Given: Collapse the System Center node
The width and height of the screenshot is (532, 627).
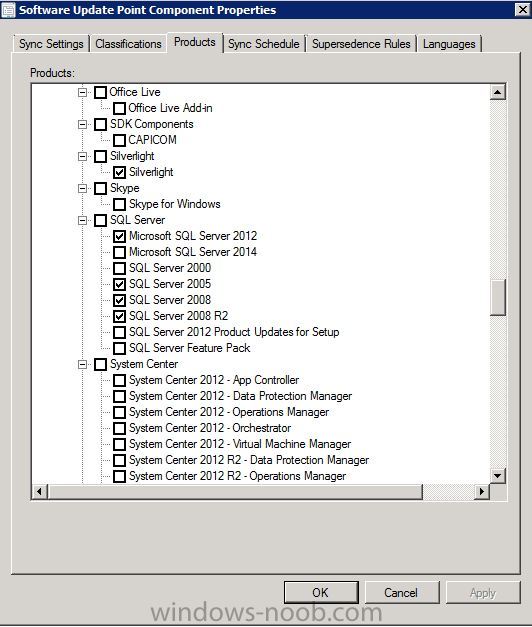Looking at the screenshot, I should [x=82, y=364].
